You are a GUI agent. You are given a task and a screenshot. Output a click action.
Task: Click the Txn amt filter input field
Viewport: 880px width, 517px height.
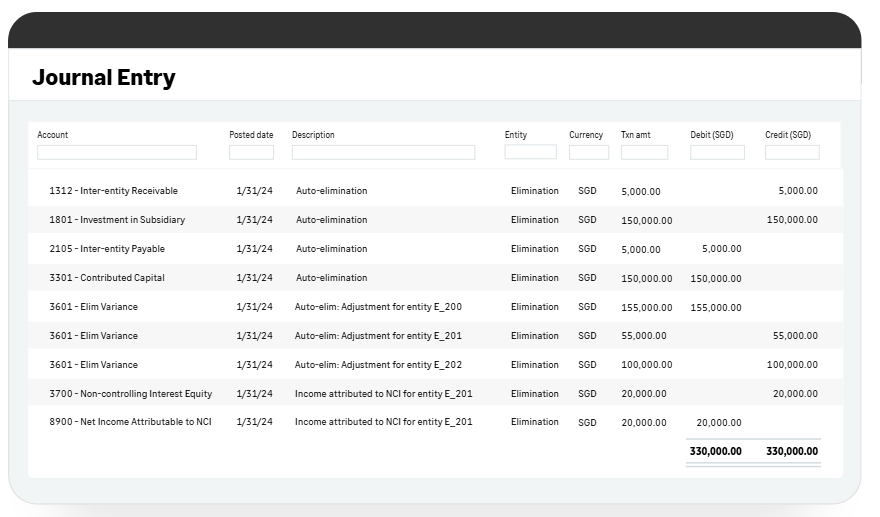tap(644, 152)
